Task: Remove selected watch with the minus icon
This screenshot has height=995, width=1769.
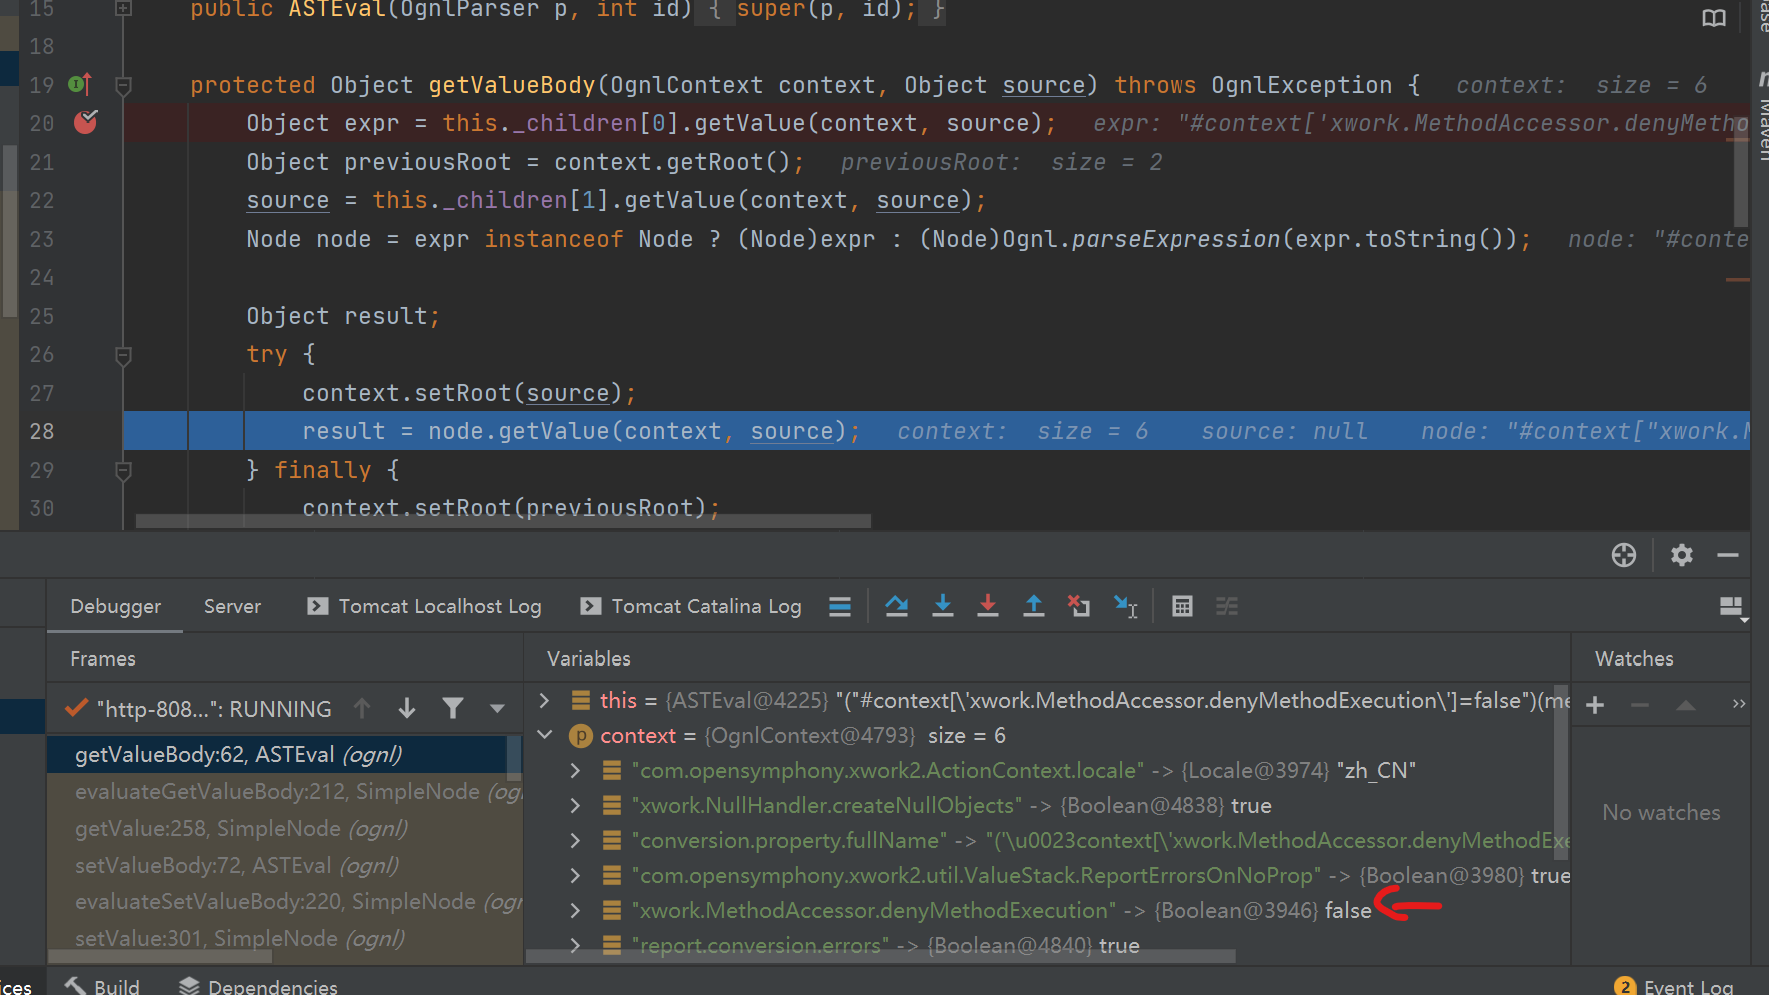Action: 1640,705
